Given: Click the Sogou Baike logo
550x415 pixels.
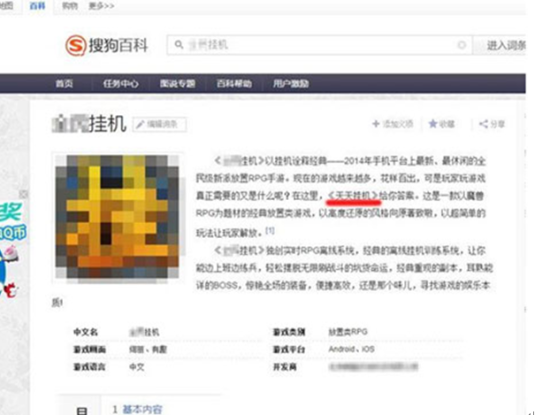Looking at the screenshot, I should tap(107, 45).
